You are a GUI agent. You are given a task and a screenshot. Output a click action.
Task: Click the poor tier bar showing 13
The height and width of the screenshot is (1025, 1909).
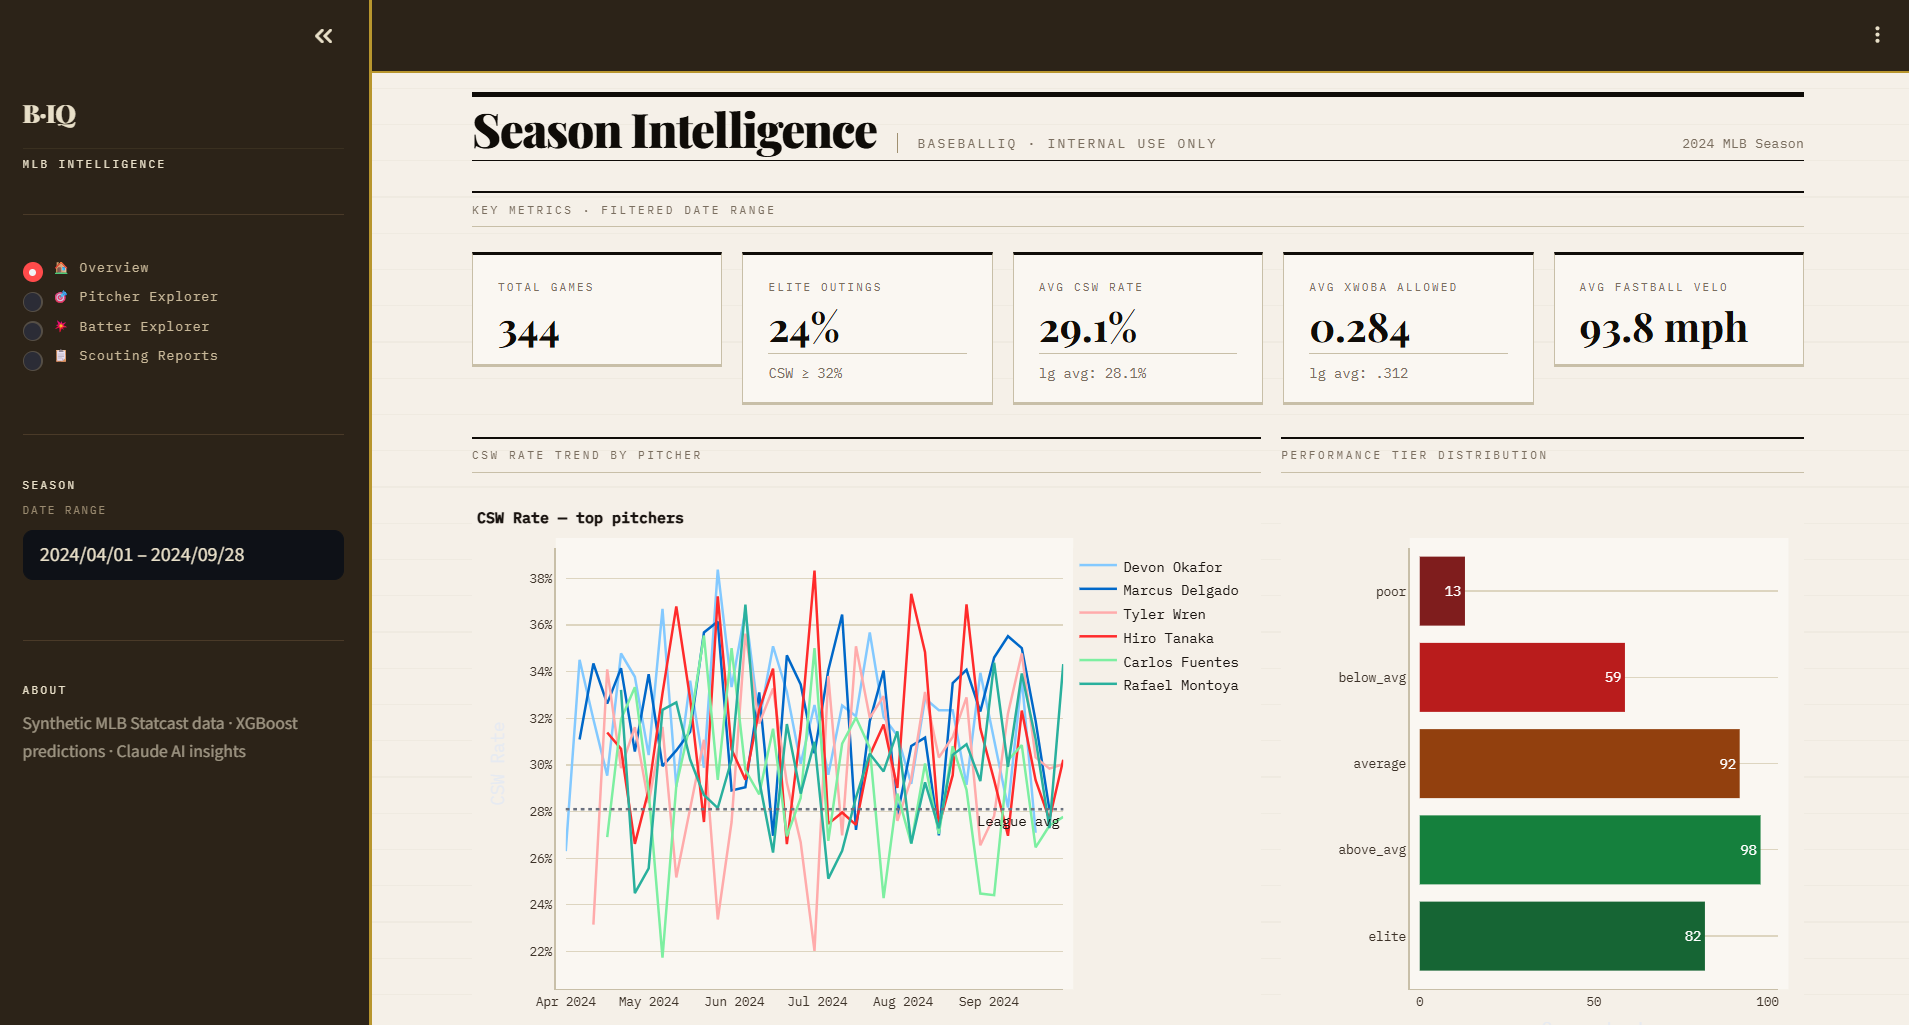point(1442,591)
